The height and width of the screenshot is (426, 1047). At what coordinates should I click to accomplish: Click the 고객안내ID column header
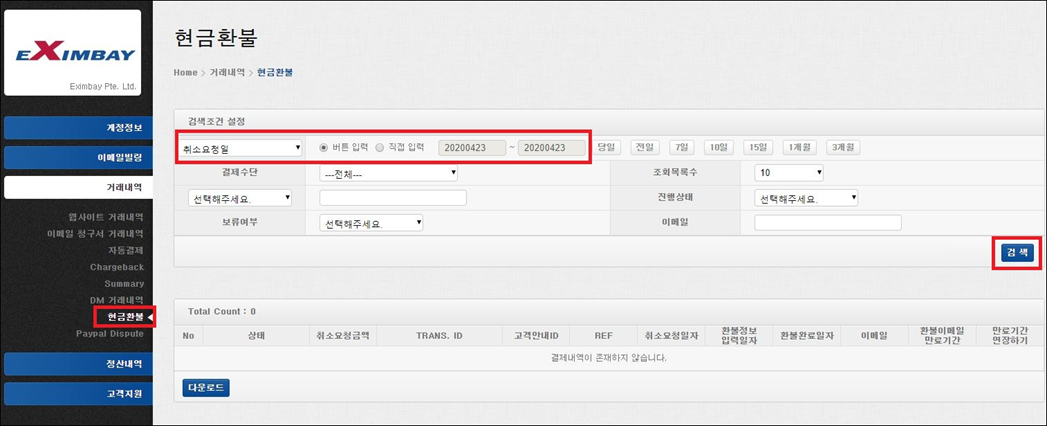[x=537, y=336]
